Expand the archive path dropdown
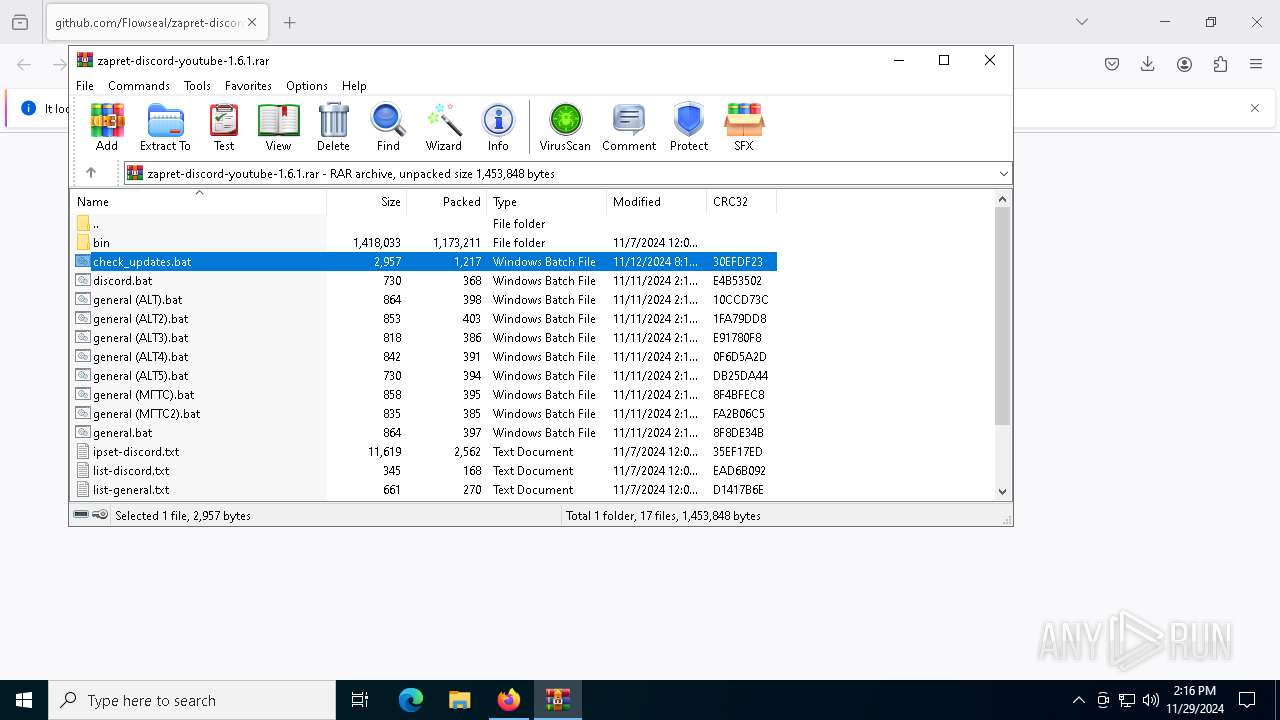Screen dimensions: 1280x720 (1004, 174)
